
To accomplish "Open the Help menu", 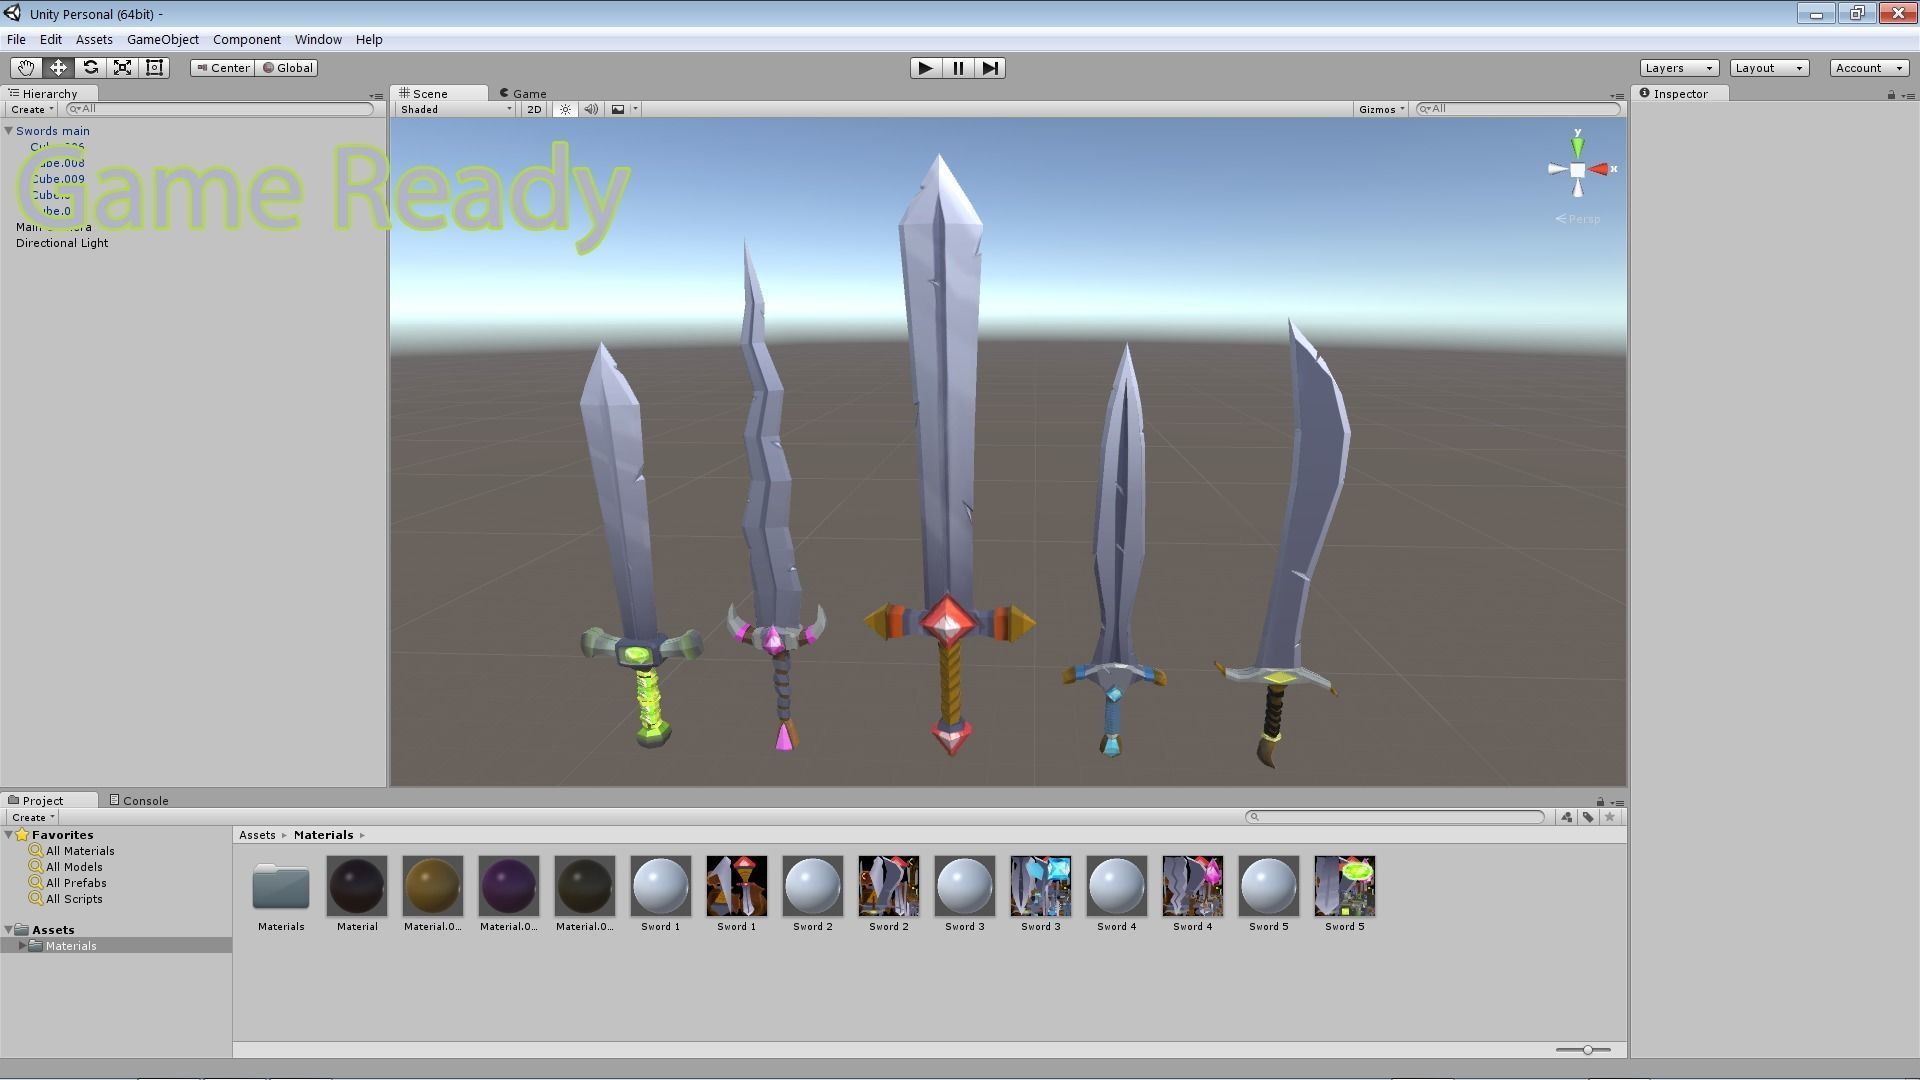I will tap(369, 40).
